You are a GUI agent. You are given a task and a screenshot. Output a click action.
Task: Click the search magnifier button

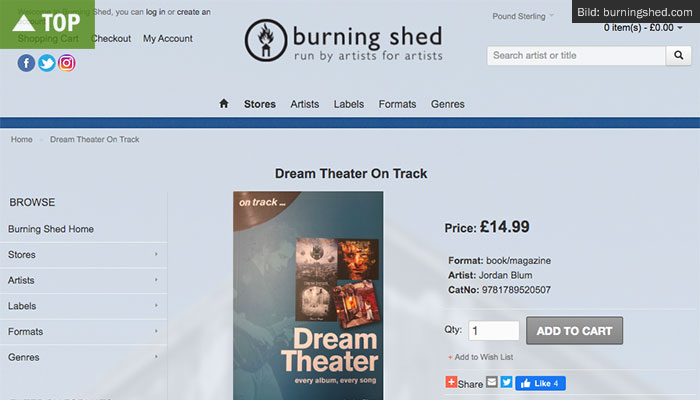click(x=679, y=55)
